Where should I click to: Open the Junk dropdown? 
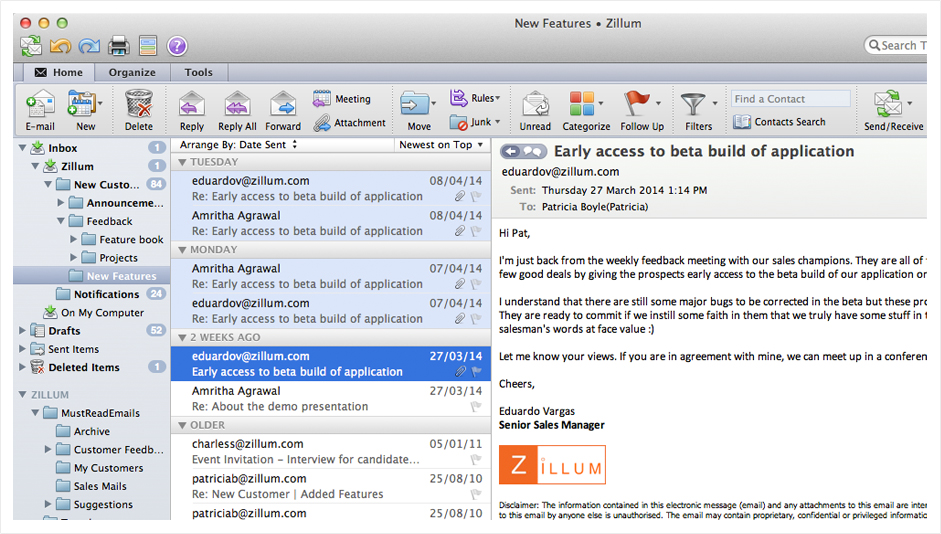pos(475,122)
